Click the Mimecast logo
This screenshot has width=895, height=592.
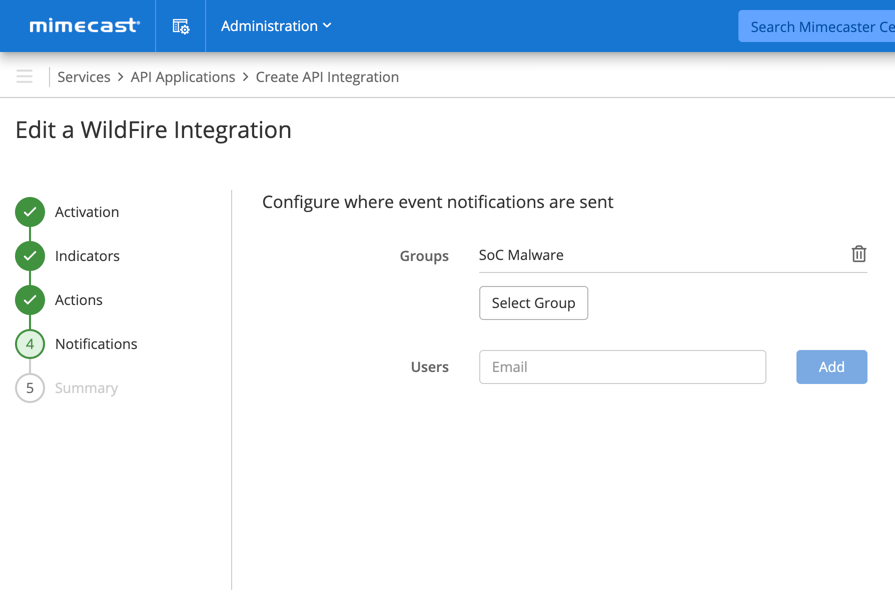point(84,26)
